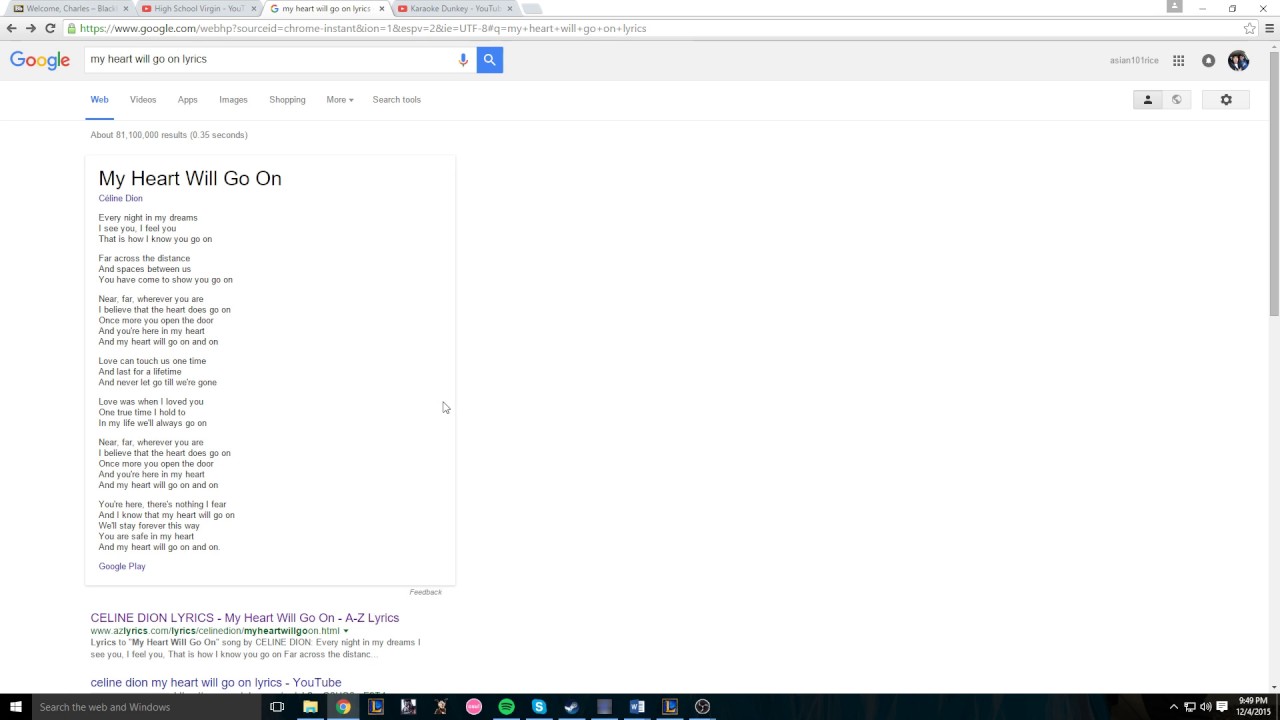
Task: Click the Chrome forward arrow
Action: 30,28
